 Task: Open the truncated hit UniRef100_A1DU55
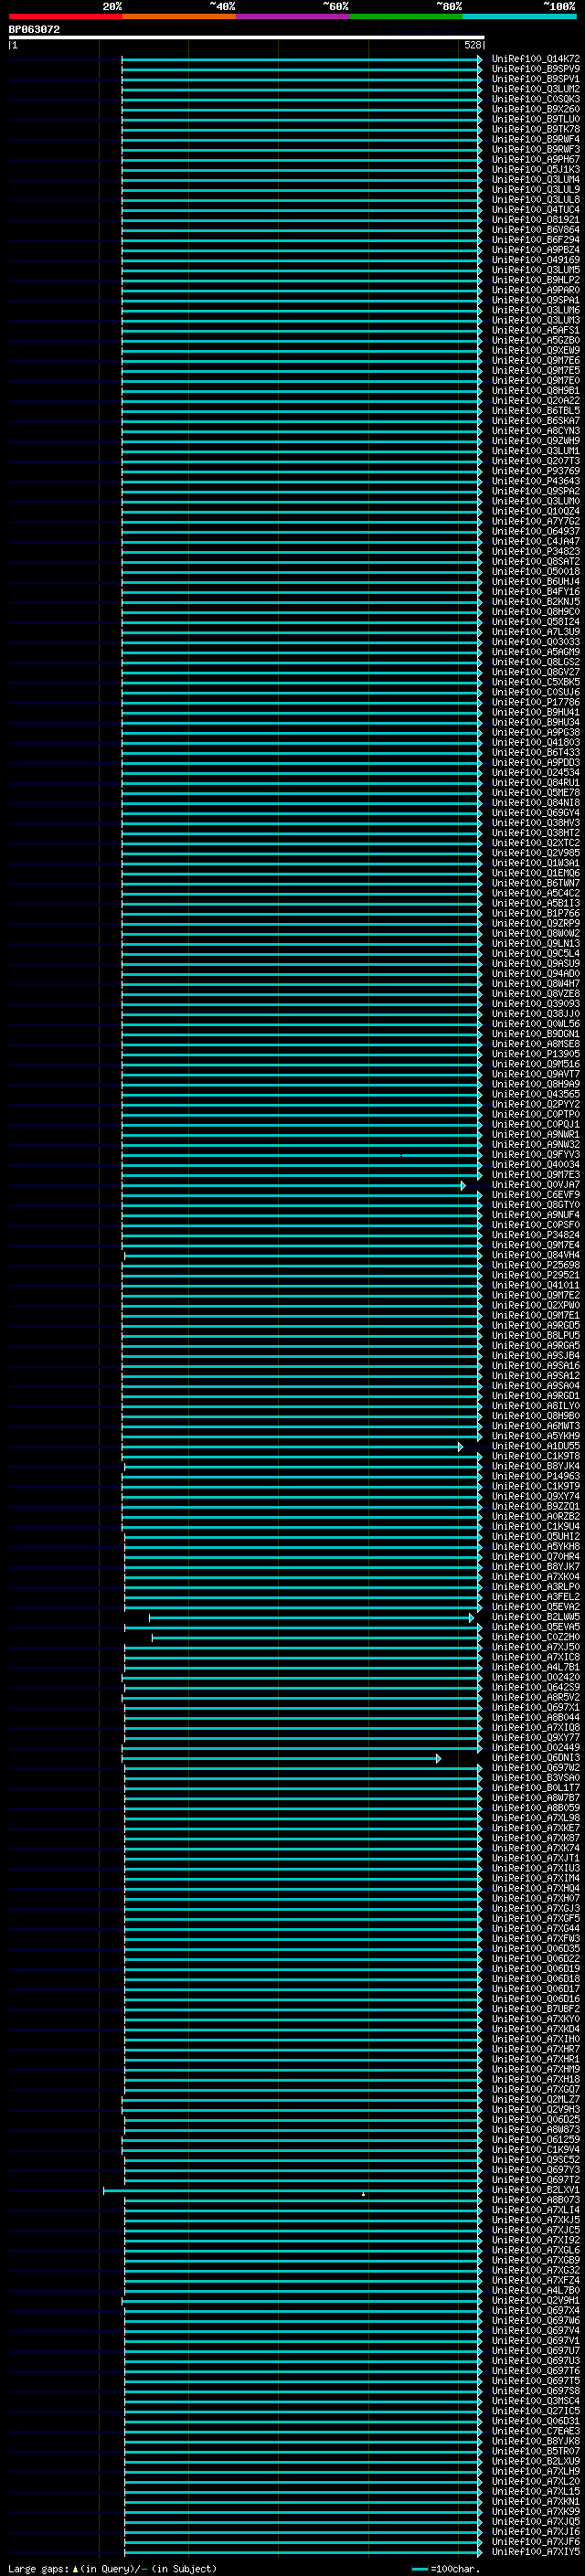pyautogui.click(x=536, y=1446)
